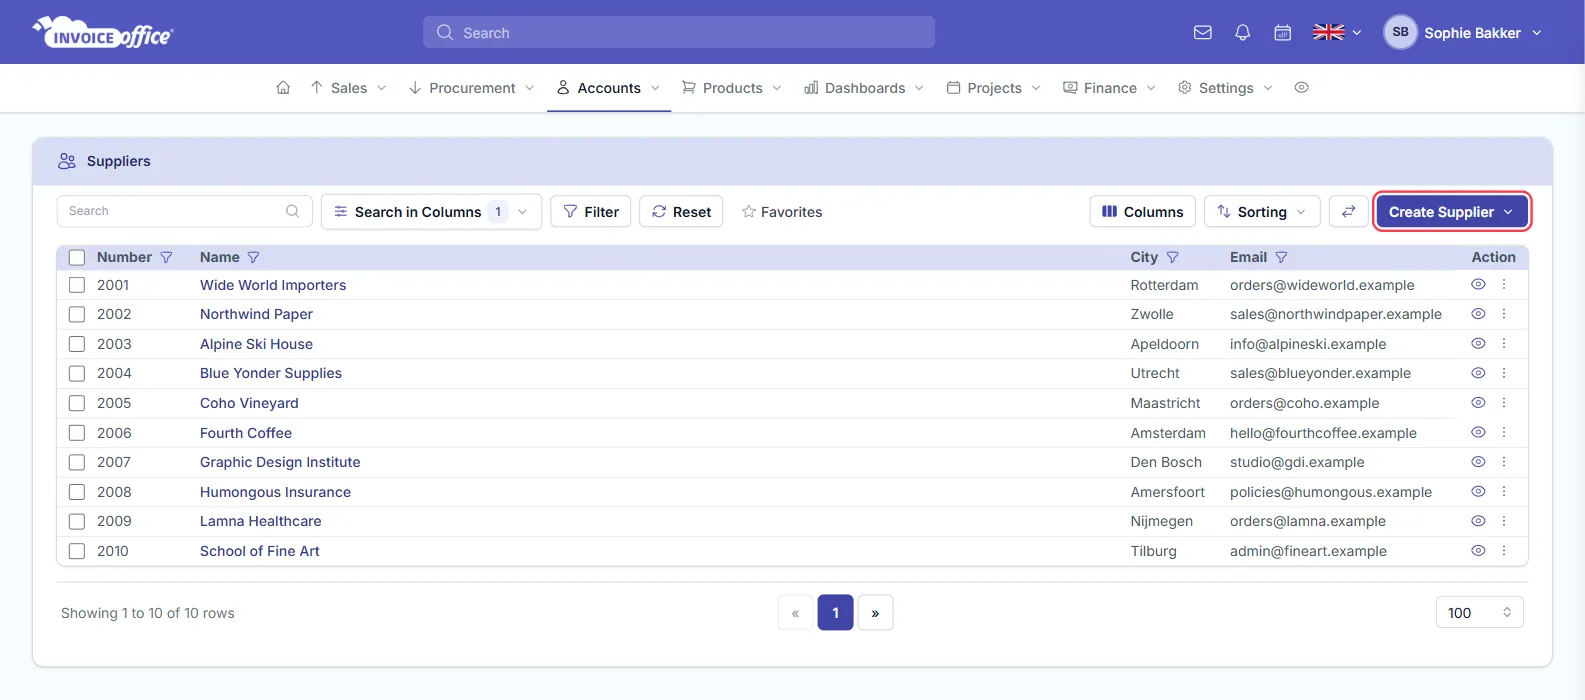Click the Name column filter icon
The width and height of the screenshot is (1585, 700).
click(x=253, y=257)
